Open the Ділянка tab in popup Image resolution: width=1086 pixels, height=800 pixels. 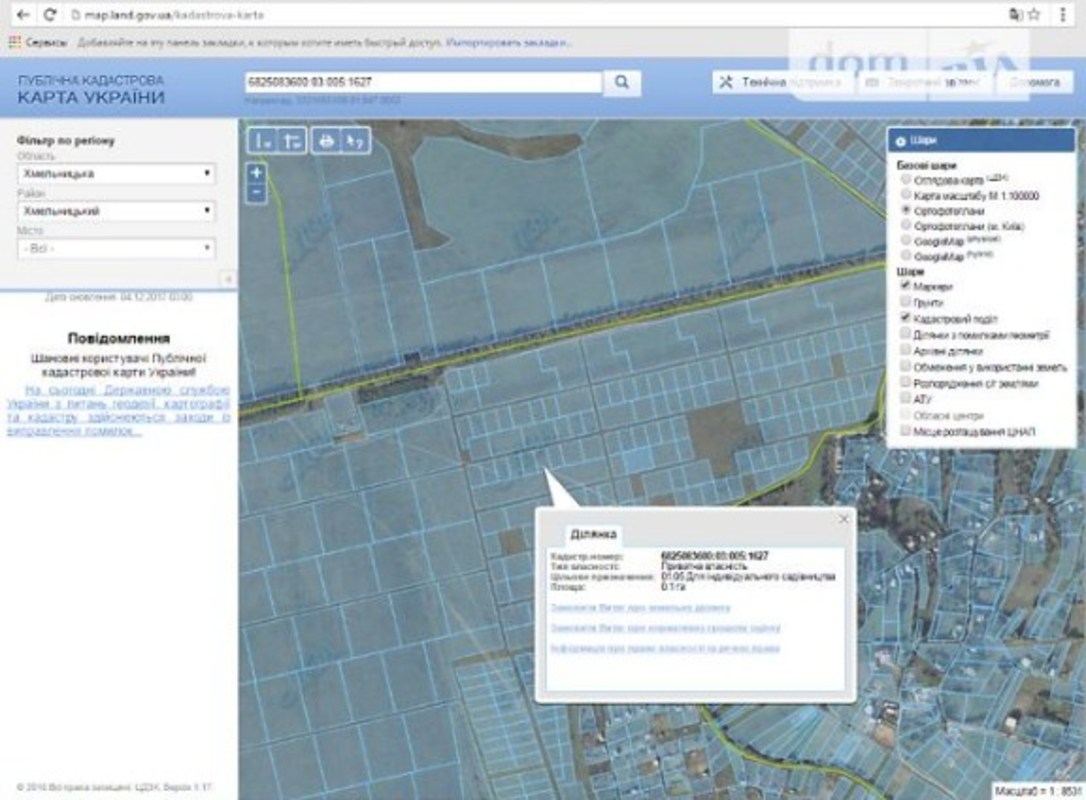pyautogui.click(x=594, y=534)
